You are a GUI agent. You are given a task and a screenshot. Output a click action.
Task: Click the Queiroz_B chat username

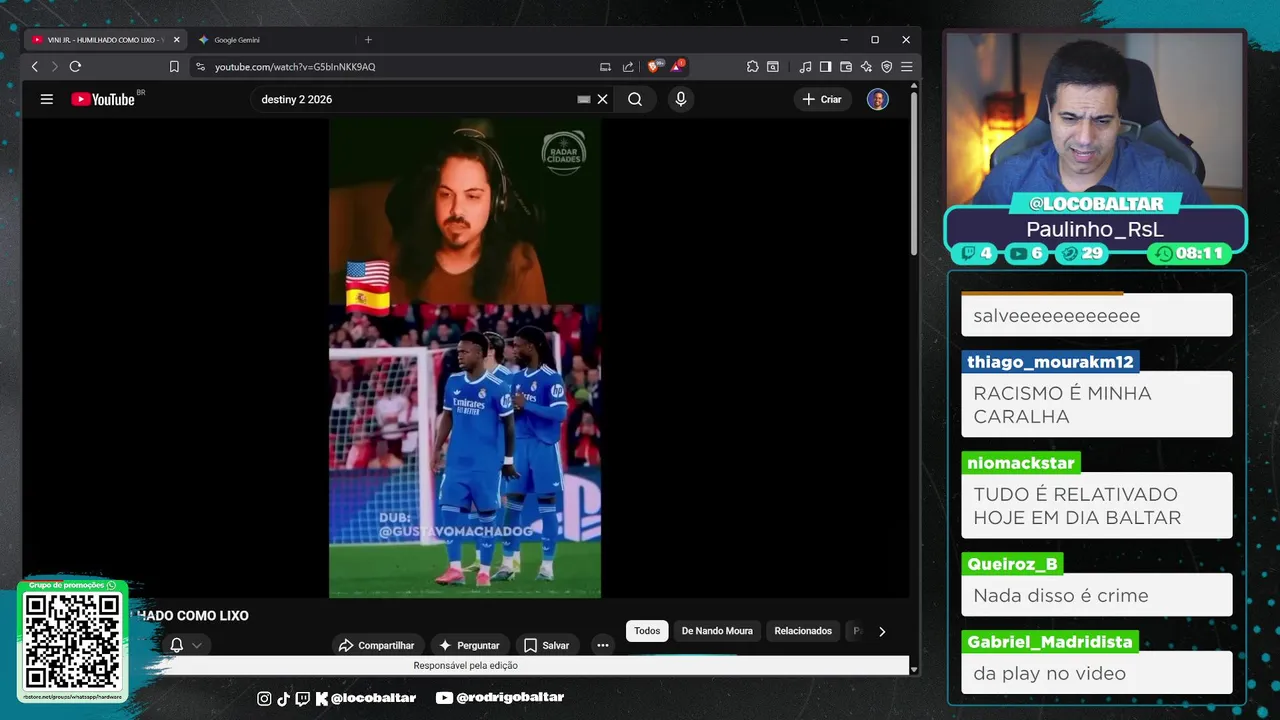pos(1012,564)
